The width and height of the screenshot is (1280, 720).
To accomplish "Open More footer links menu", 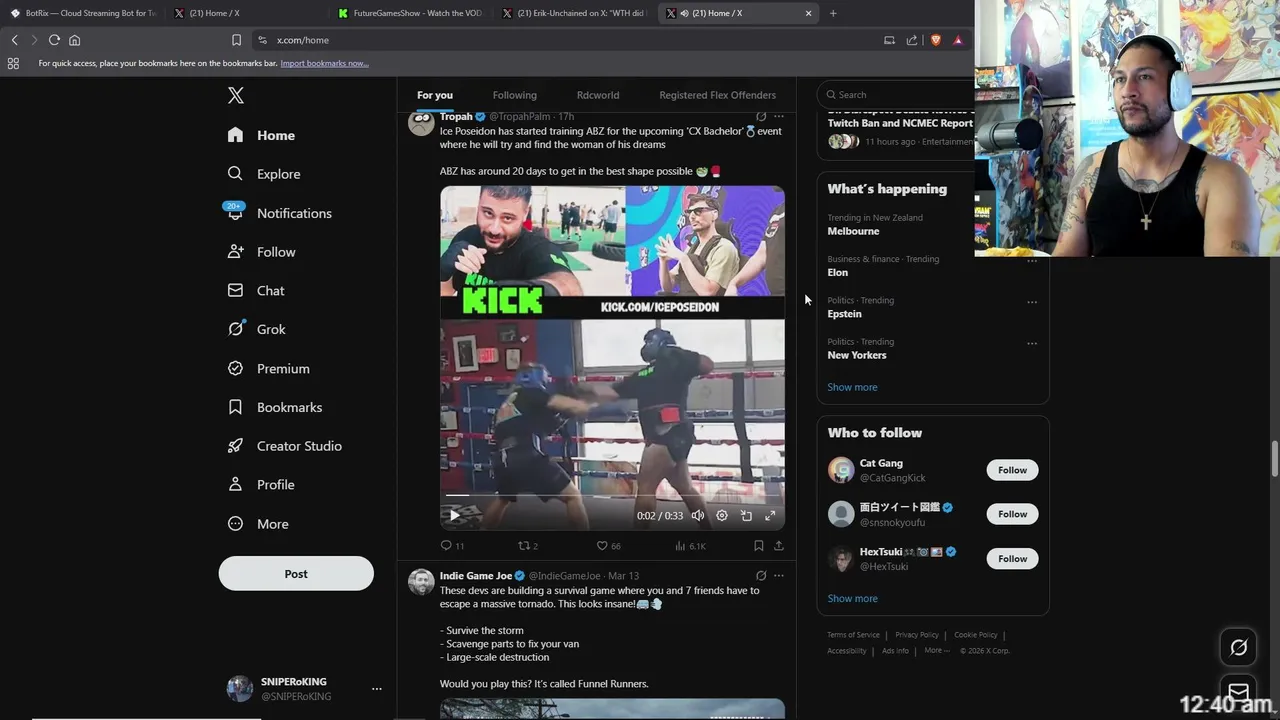I will 937,650.
